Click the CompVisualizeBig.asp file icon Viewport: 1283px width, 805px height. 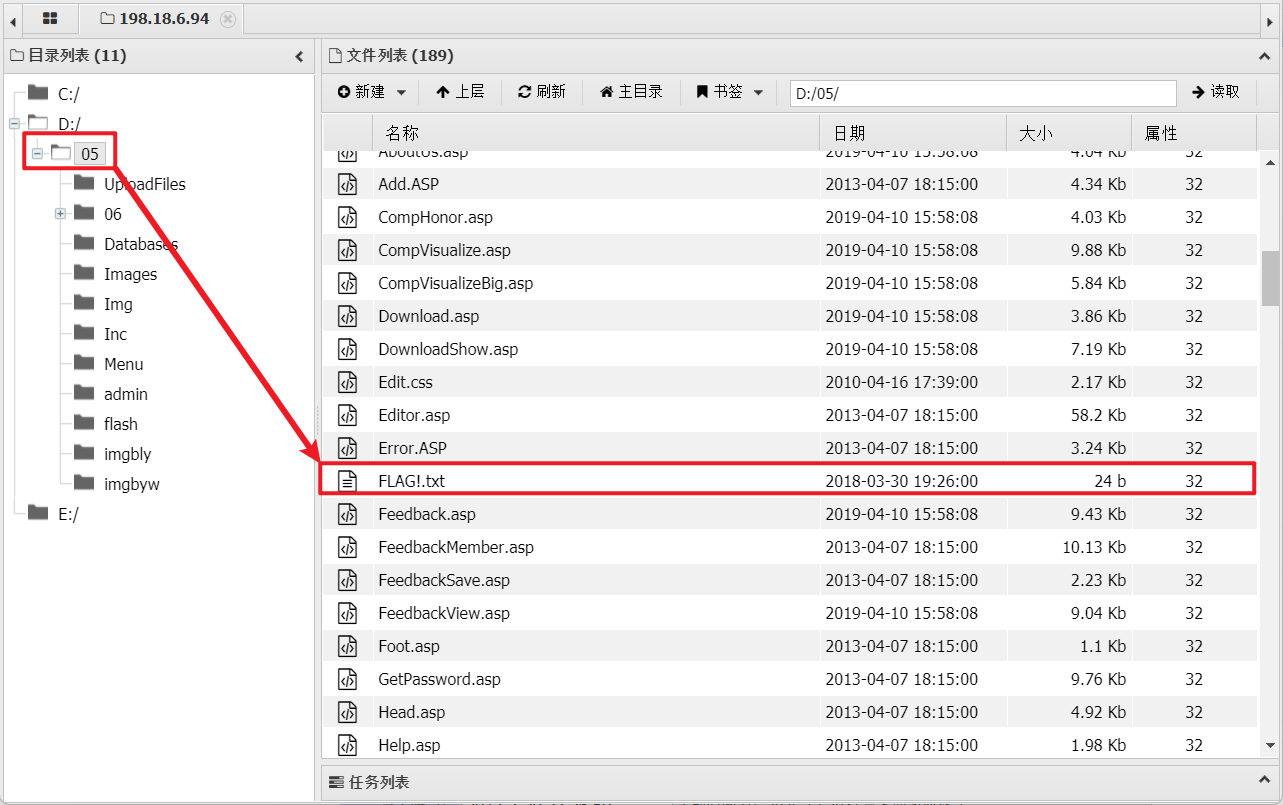[x=347, y=283]
